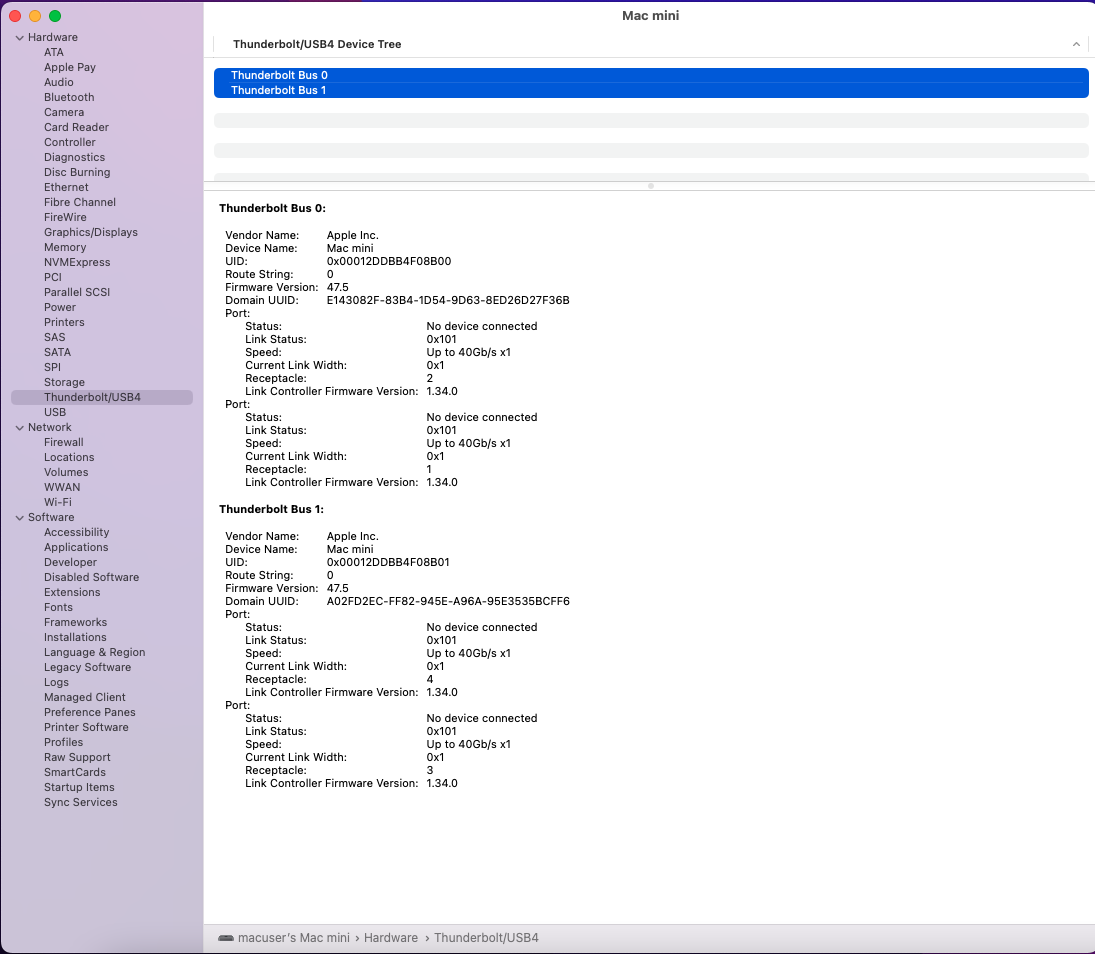The image size is (1095, 954).
Task: Open Diagnostics in the sidebar
Action: point(74,157)
